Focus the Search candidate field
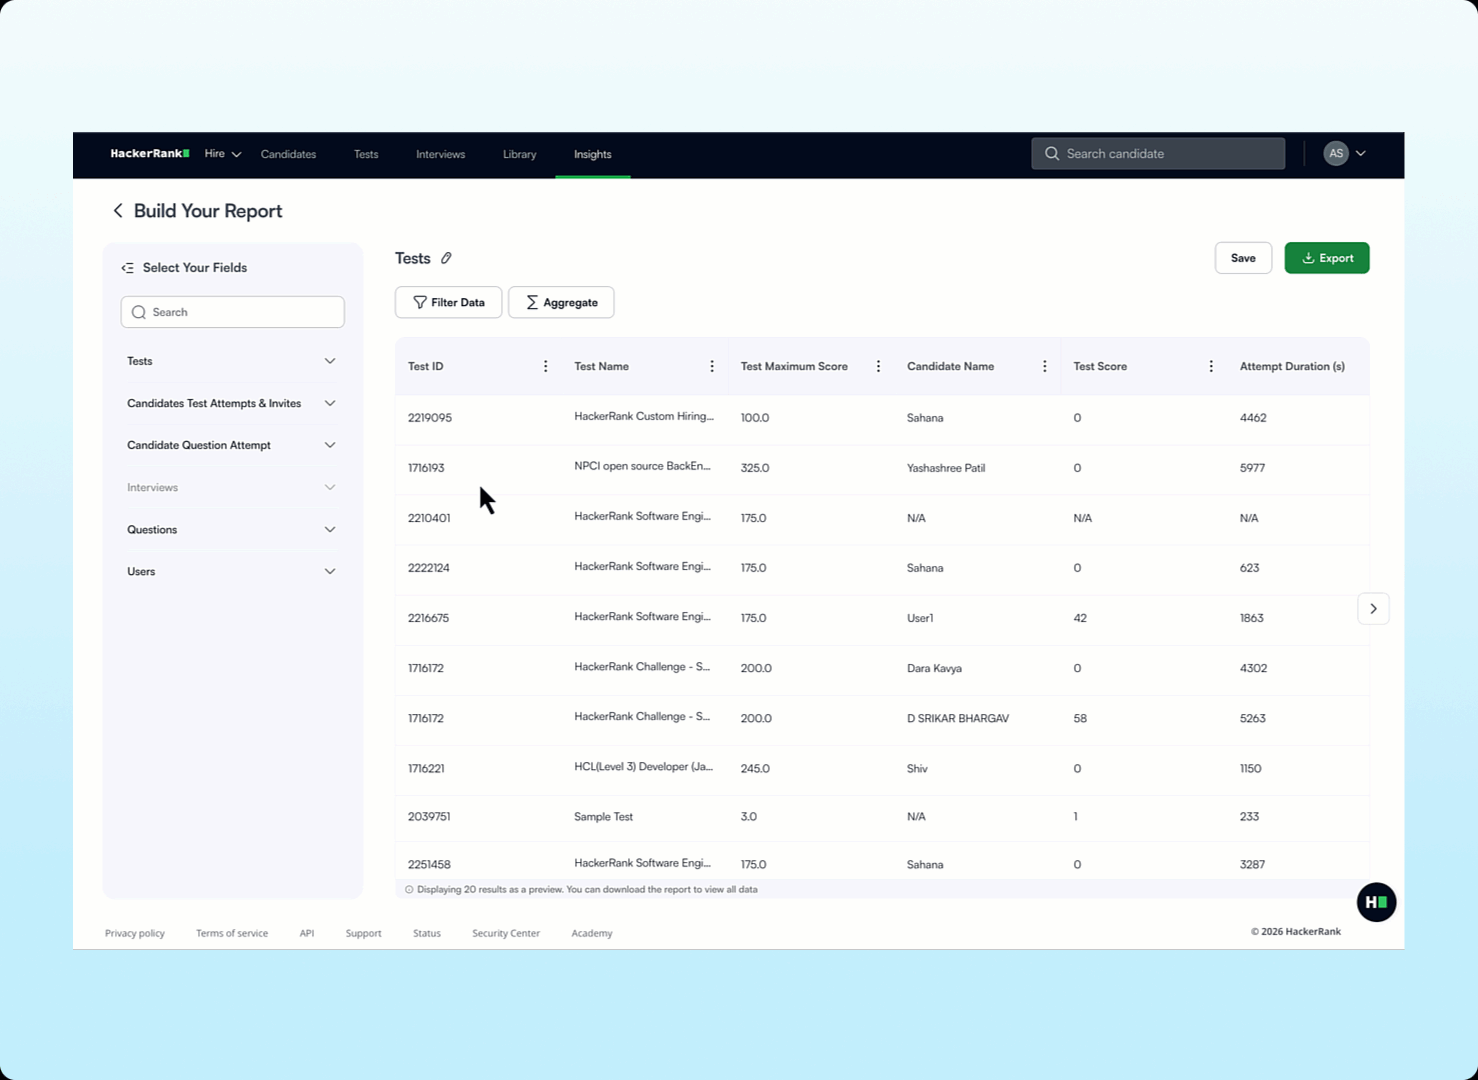Image resolution: width=1478 pixels, height=1080 pixels. tap(1158, 154)
